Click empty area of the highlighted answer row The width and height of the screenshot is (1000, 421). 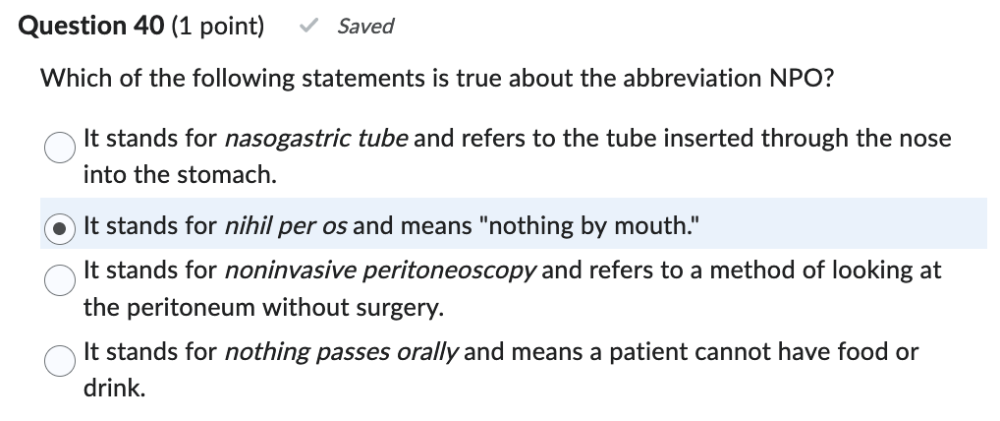click(x=850, y=226)
